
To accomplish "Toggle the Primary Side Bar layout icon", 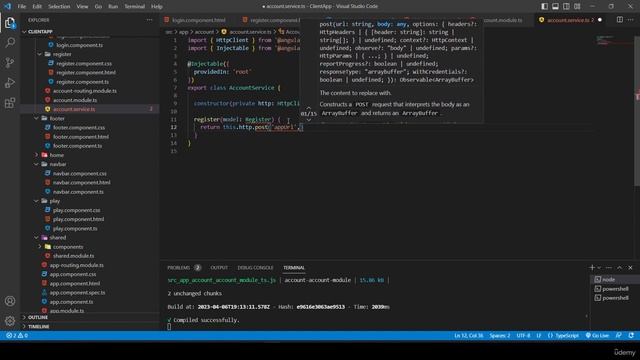I will click(544, 6).
